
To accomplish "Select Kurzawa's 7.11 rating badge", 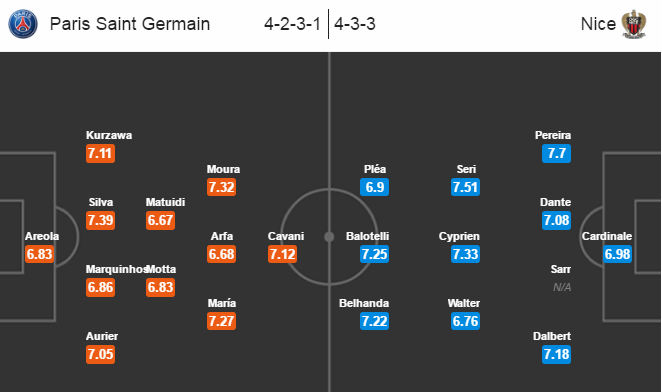I will (x=100, y=153).
